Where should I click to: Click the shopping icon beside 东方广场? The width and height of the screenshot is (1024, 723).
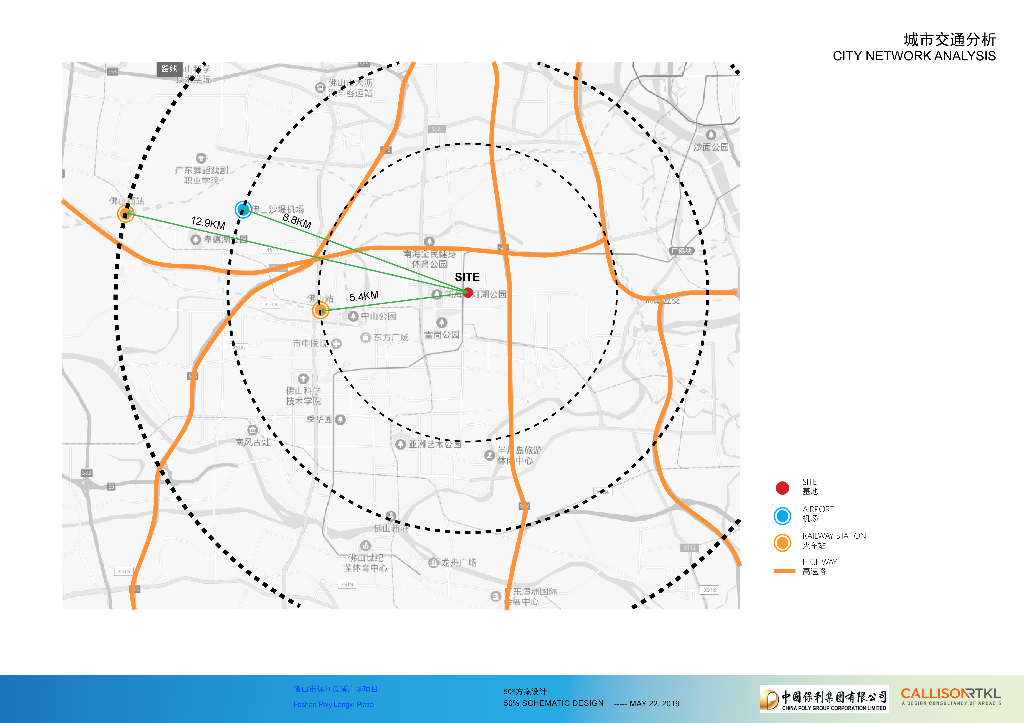coord(366,338)
